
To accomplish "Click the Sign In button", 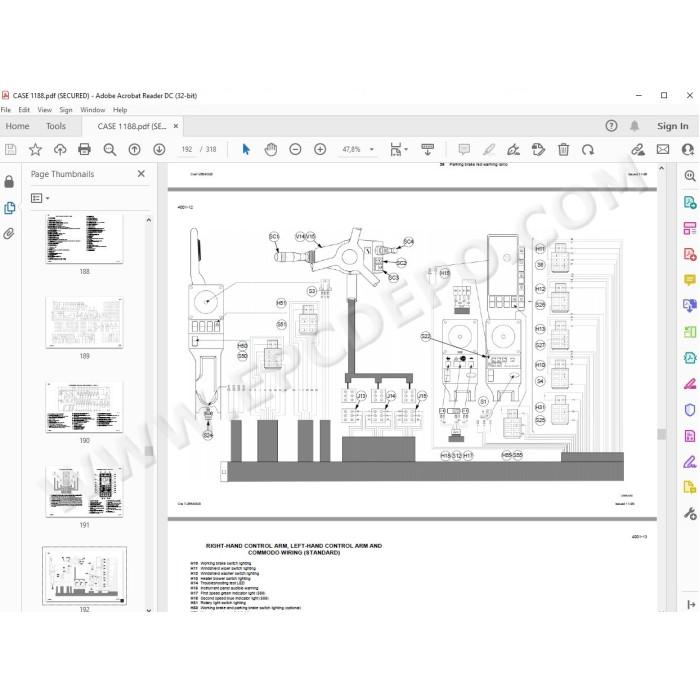I will pyautogui.click(x=672, y=126).
